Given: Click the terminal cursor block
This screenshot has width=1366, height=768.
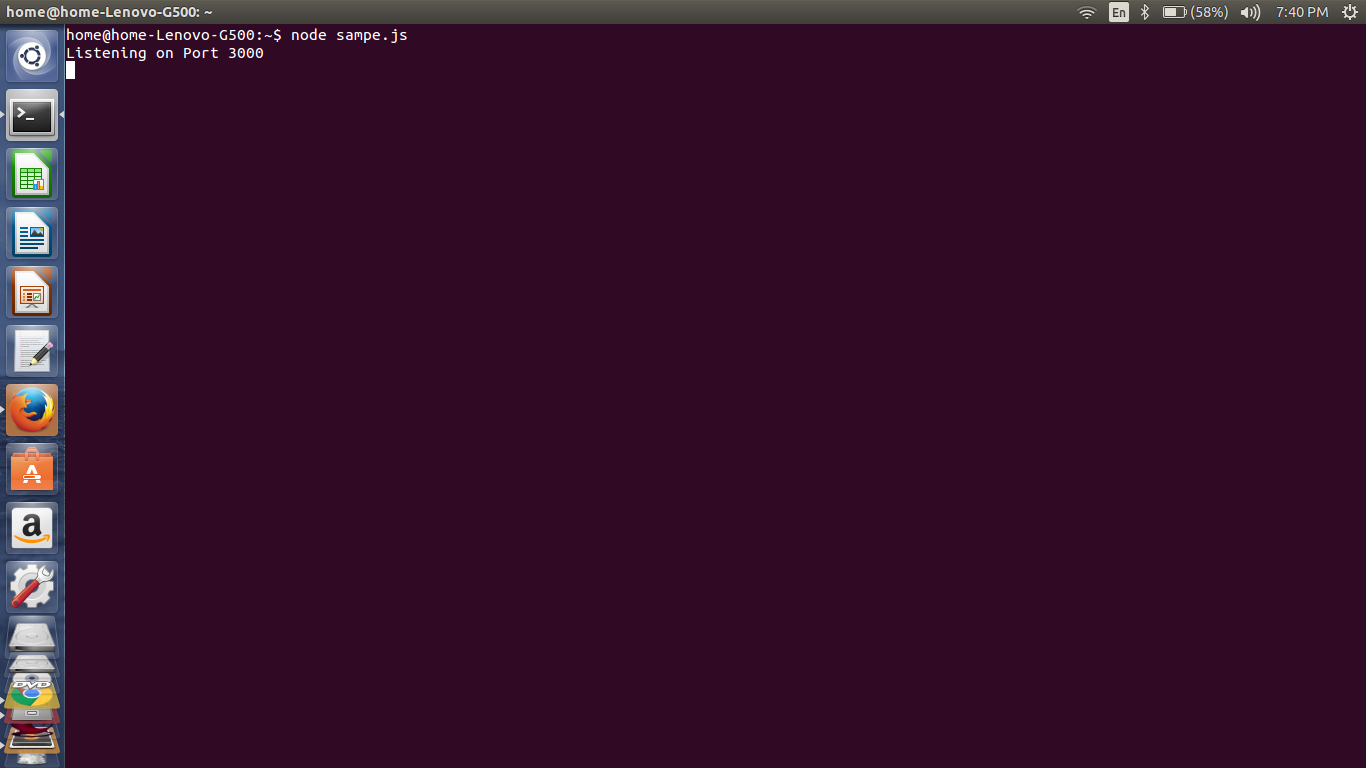Looking at the screenshot, I should click(70, 70).
